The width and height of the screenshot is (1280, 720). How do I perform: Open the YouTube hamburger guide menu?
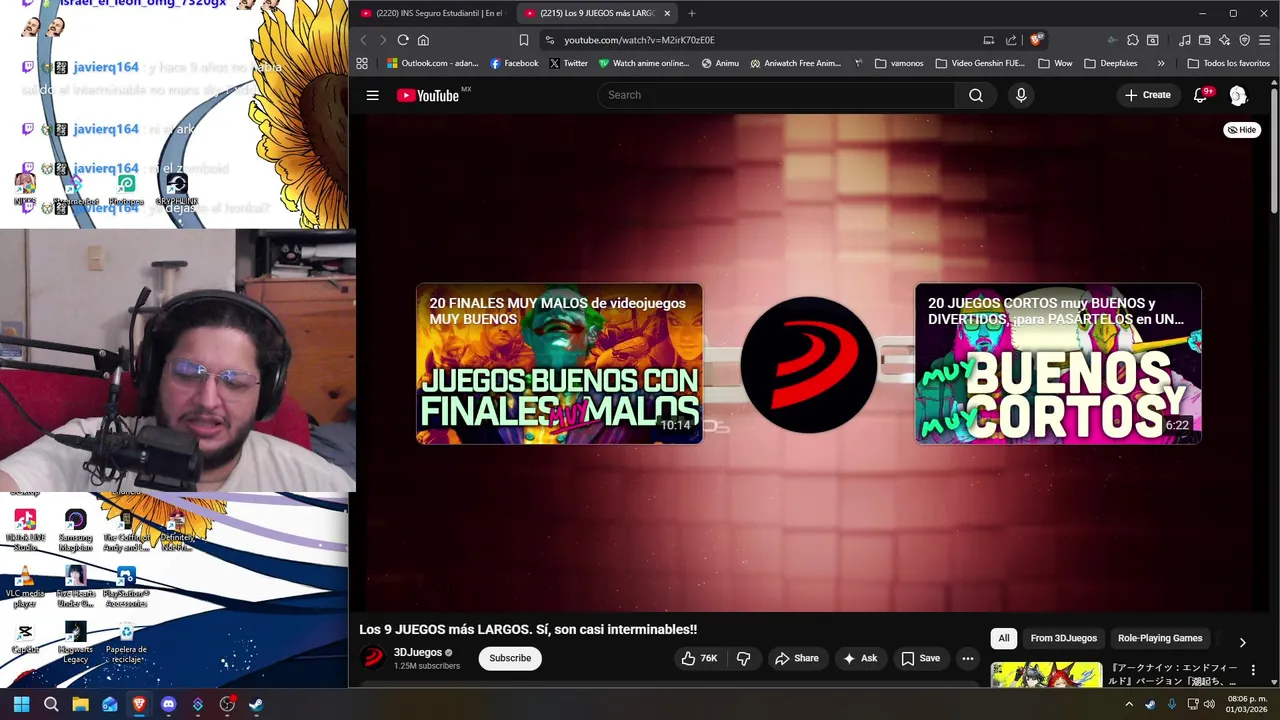(372, 95)
